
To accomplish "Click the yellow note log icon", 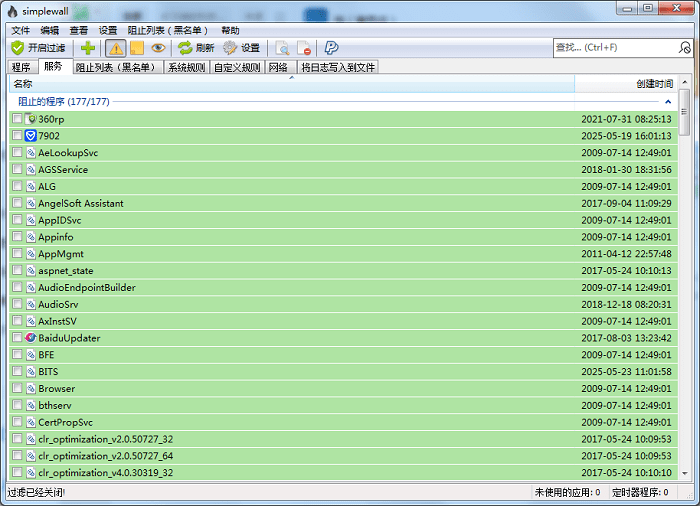I will pyautogui.click(x=137, y=48).
